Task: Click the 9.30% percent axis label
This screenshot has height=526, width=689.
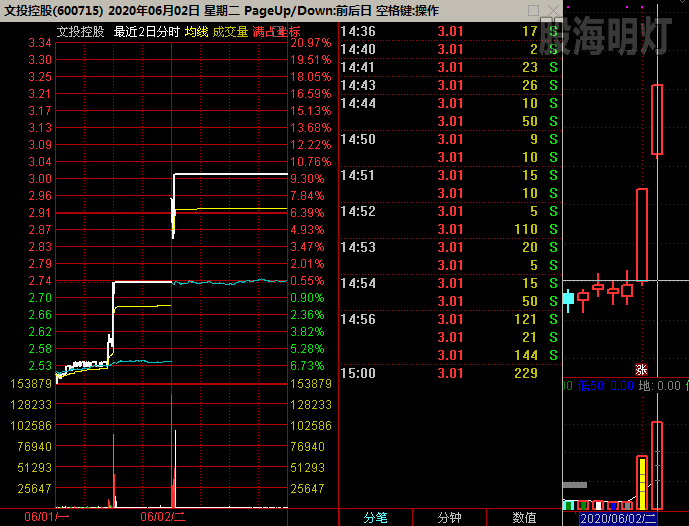Action: 307,179
